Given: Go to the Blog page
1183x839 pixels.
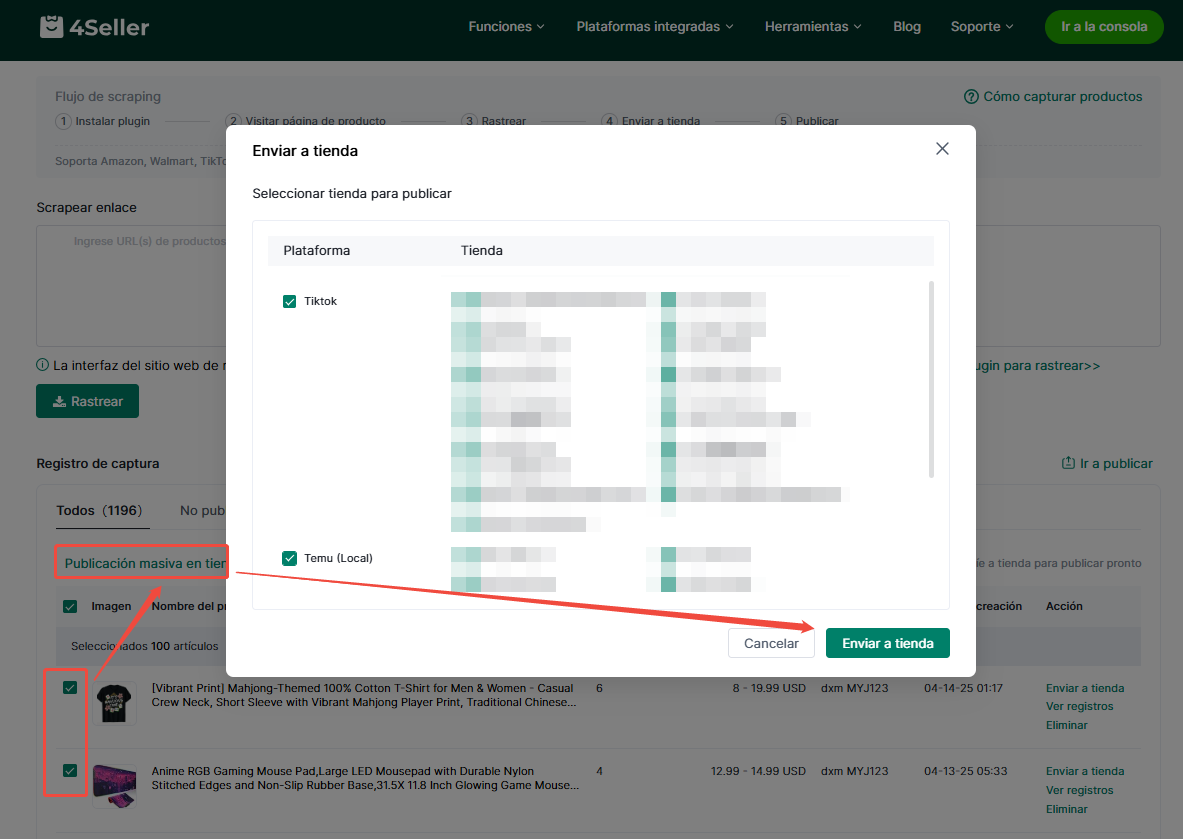Looking at the screenshot, I should coord(907,27).
